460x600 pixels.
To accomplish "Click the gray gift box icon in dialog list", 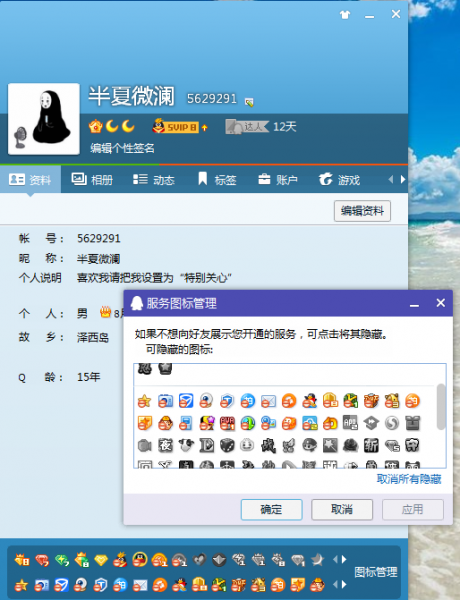I will (413, 423).
